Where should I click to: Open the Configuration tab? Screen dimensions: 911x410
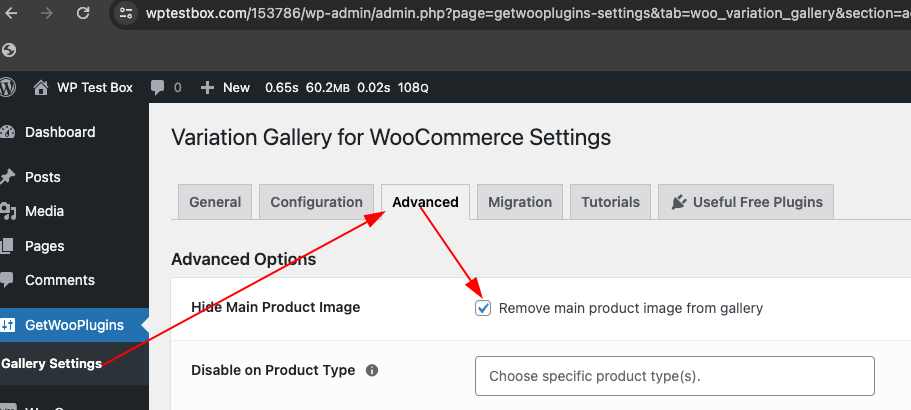316,202
